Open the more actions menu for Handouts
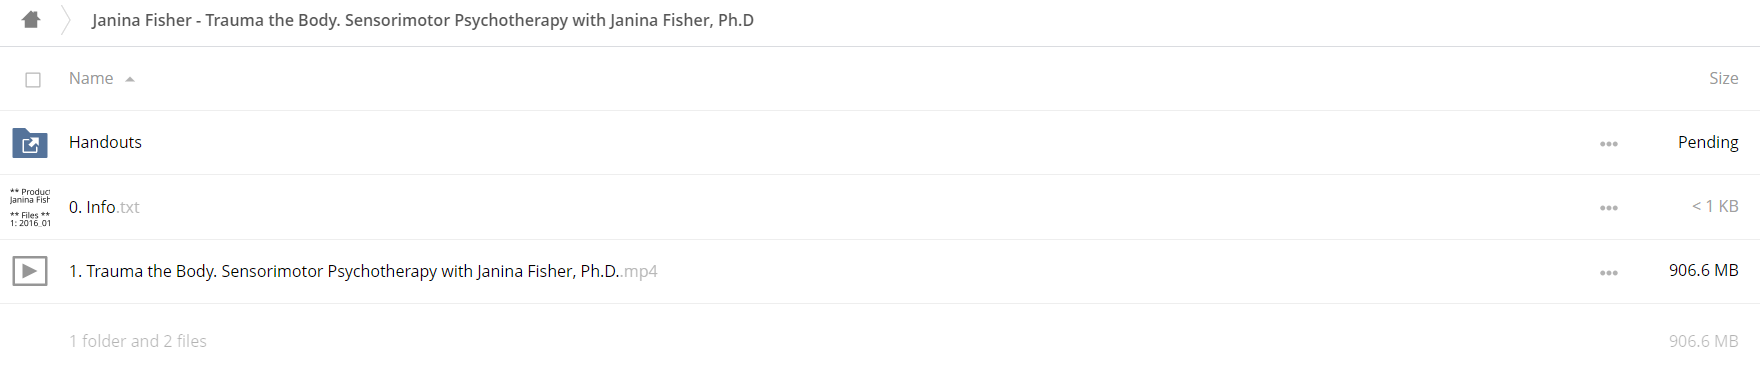The height and width of the screenshot is (369, 1760). point(1608,144)
